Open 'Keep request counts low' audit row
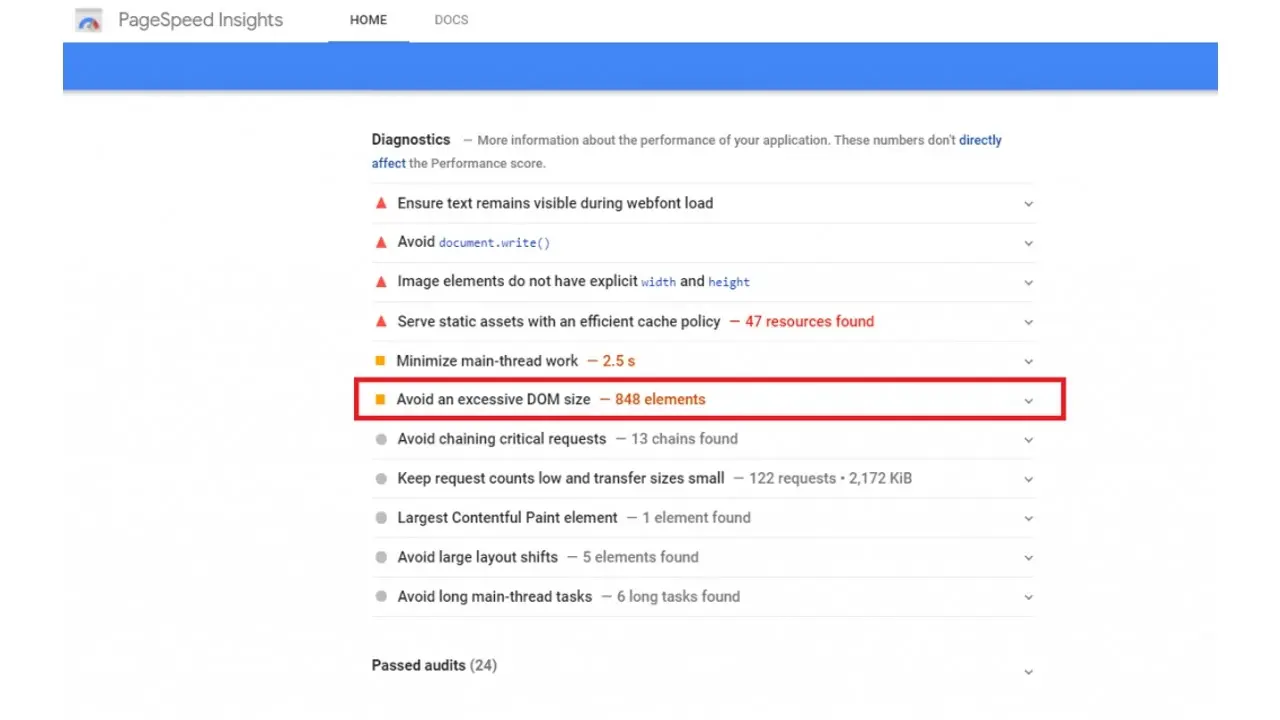1280x720 pixels. pos(560,479)
